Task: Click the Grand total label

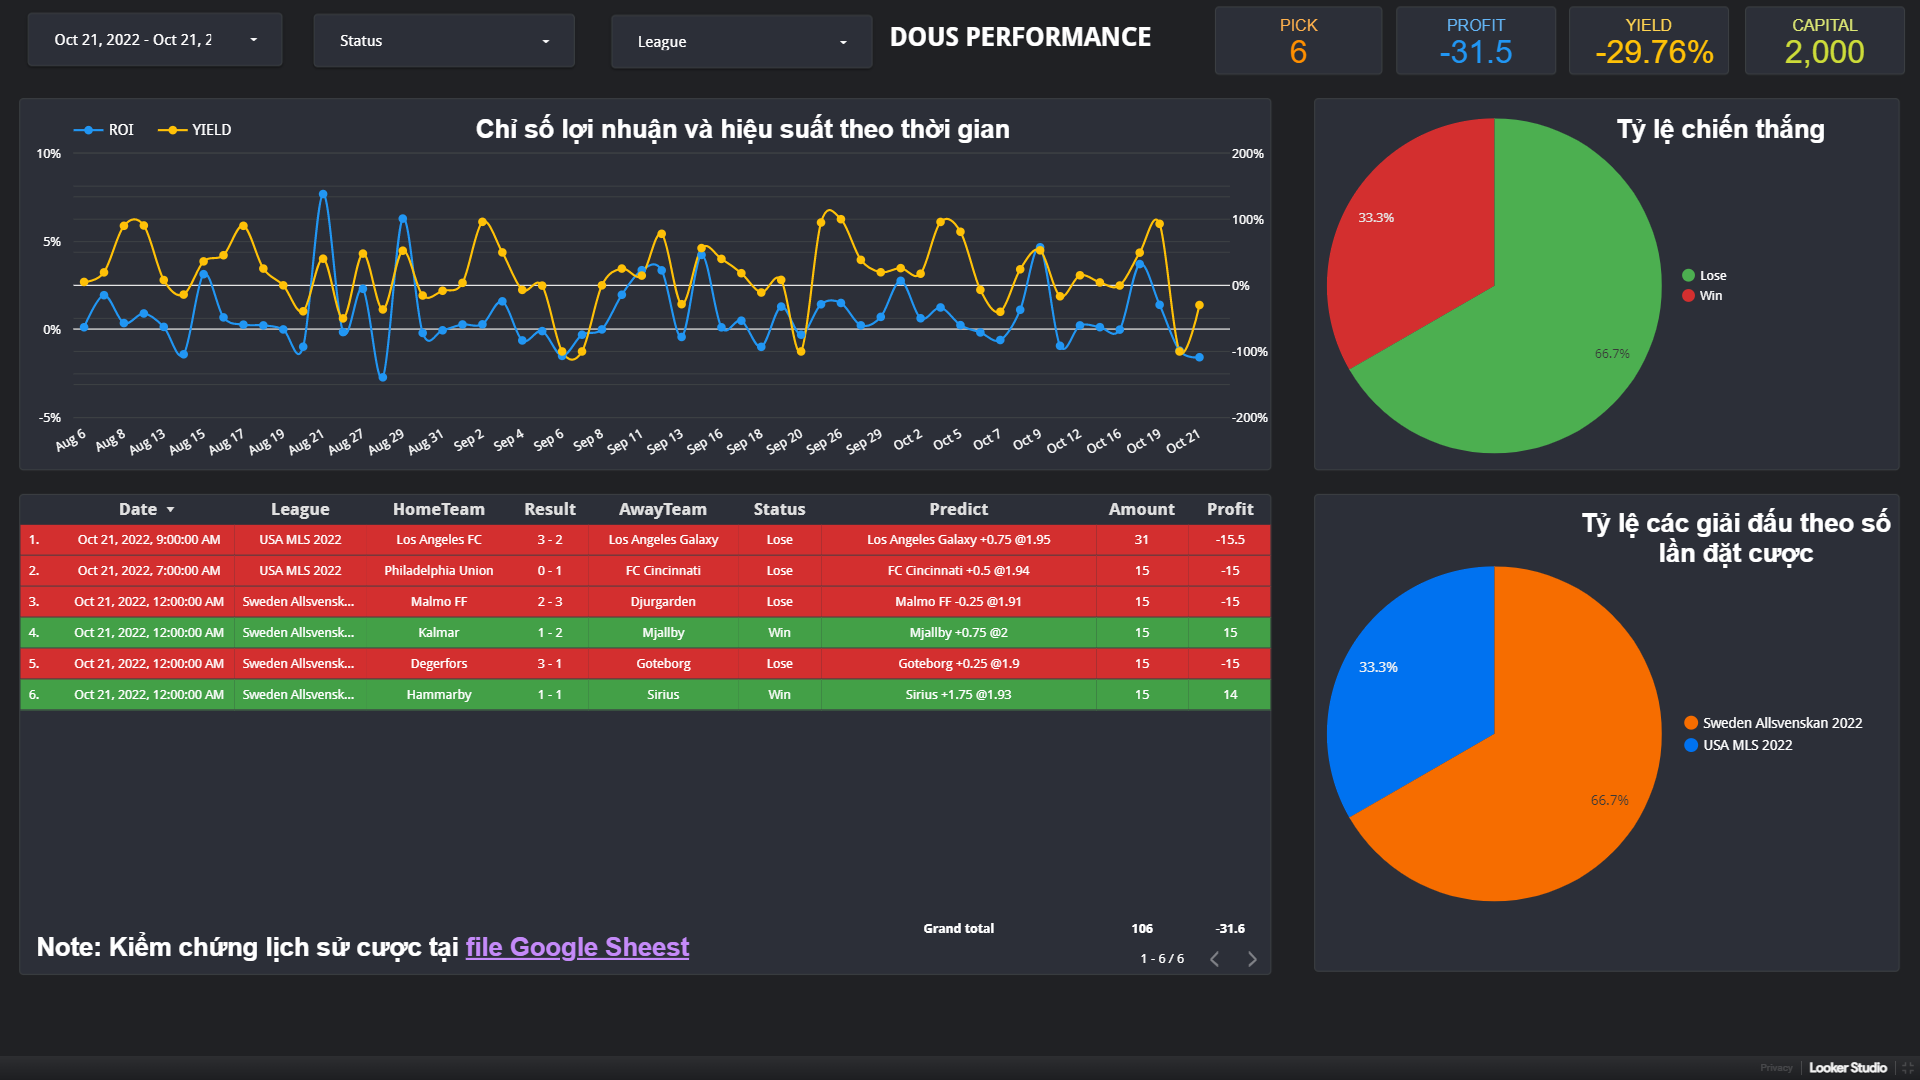Action: pyautogui.click(x=958, y=929)
